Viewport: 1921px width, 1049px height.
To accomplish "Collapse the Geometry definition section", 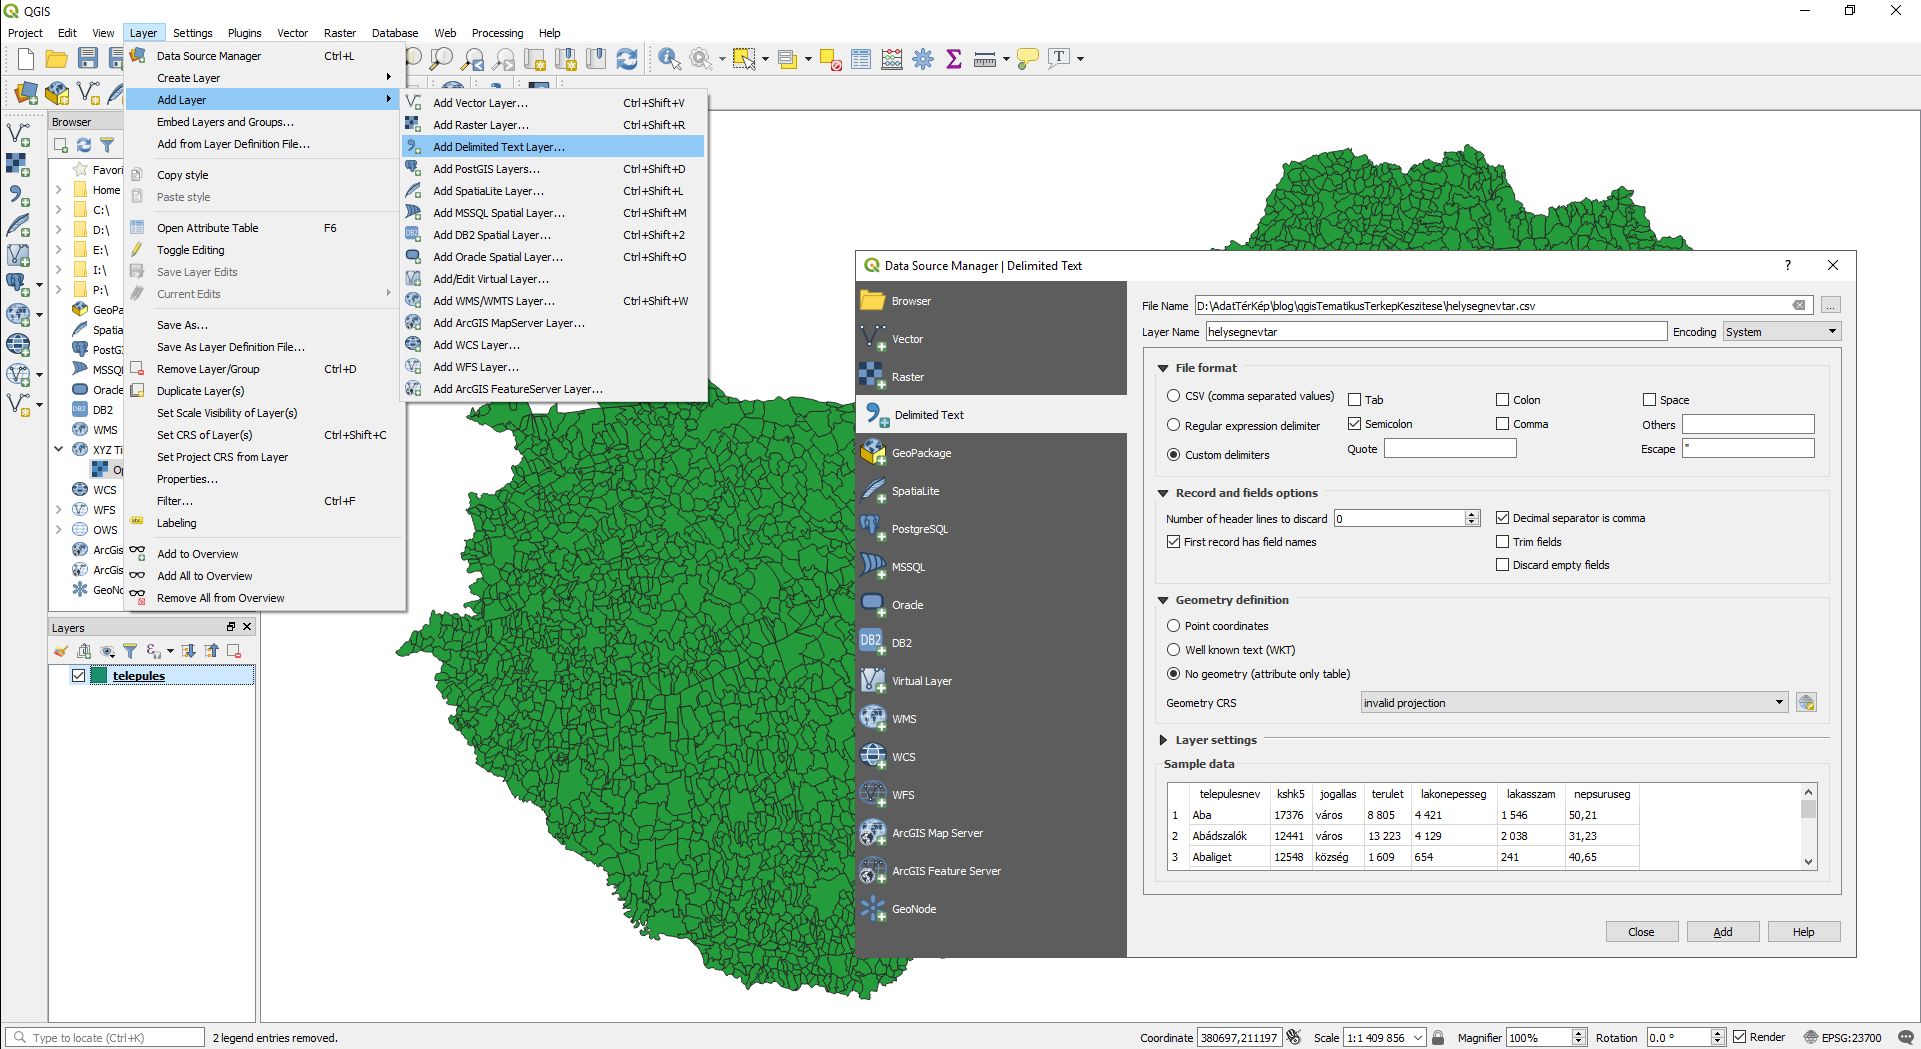I will tap(1163, 600).
